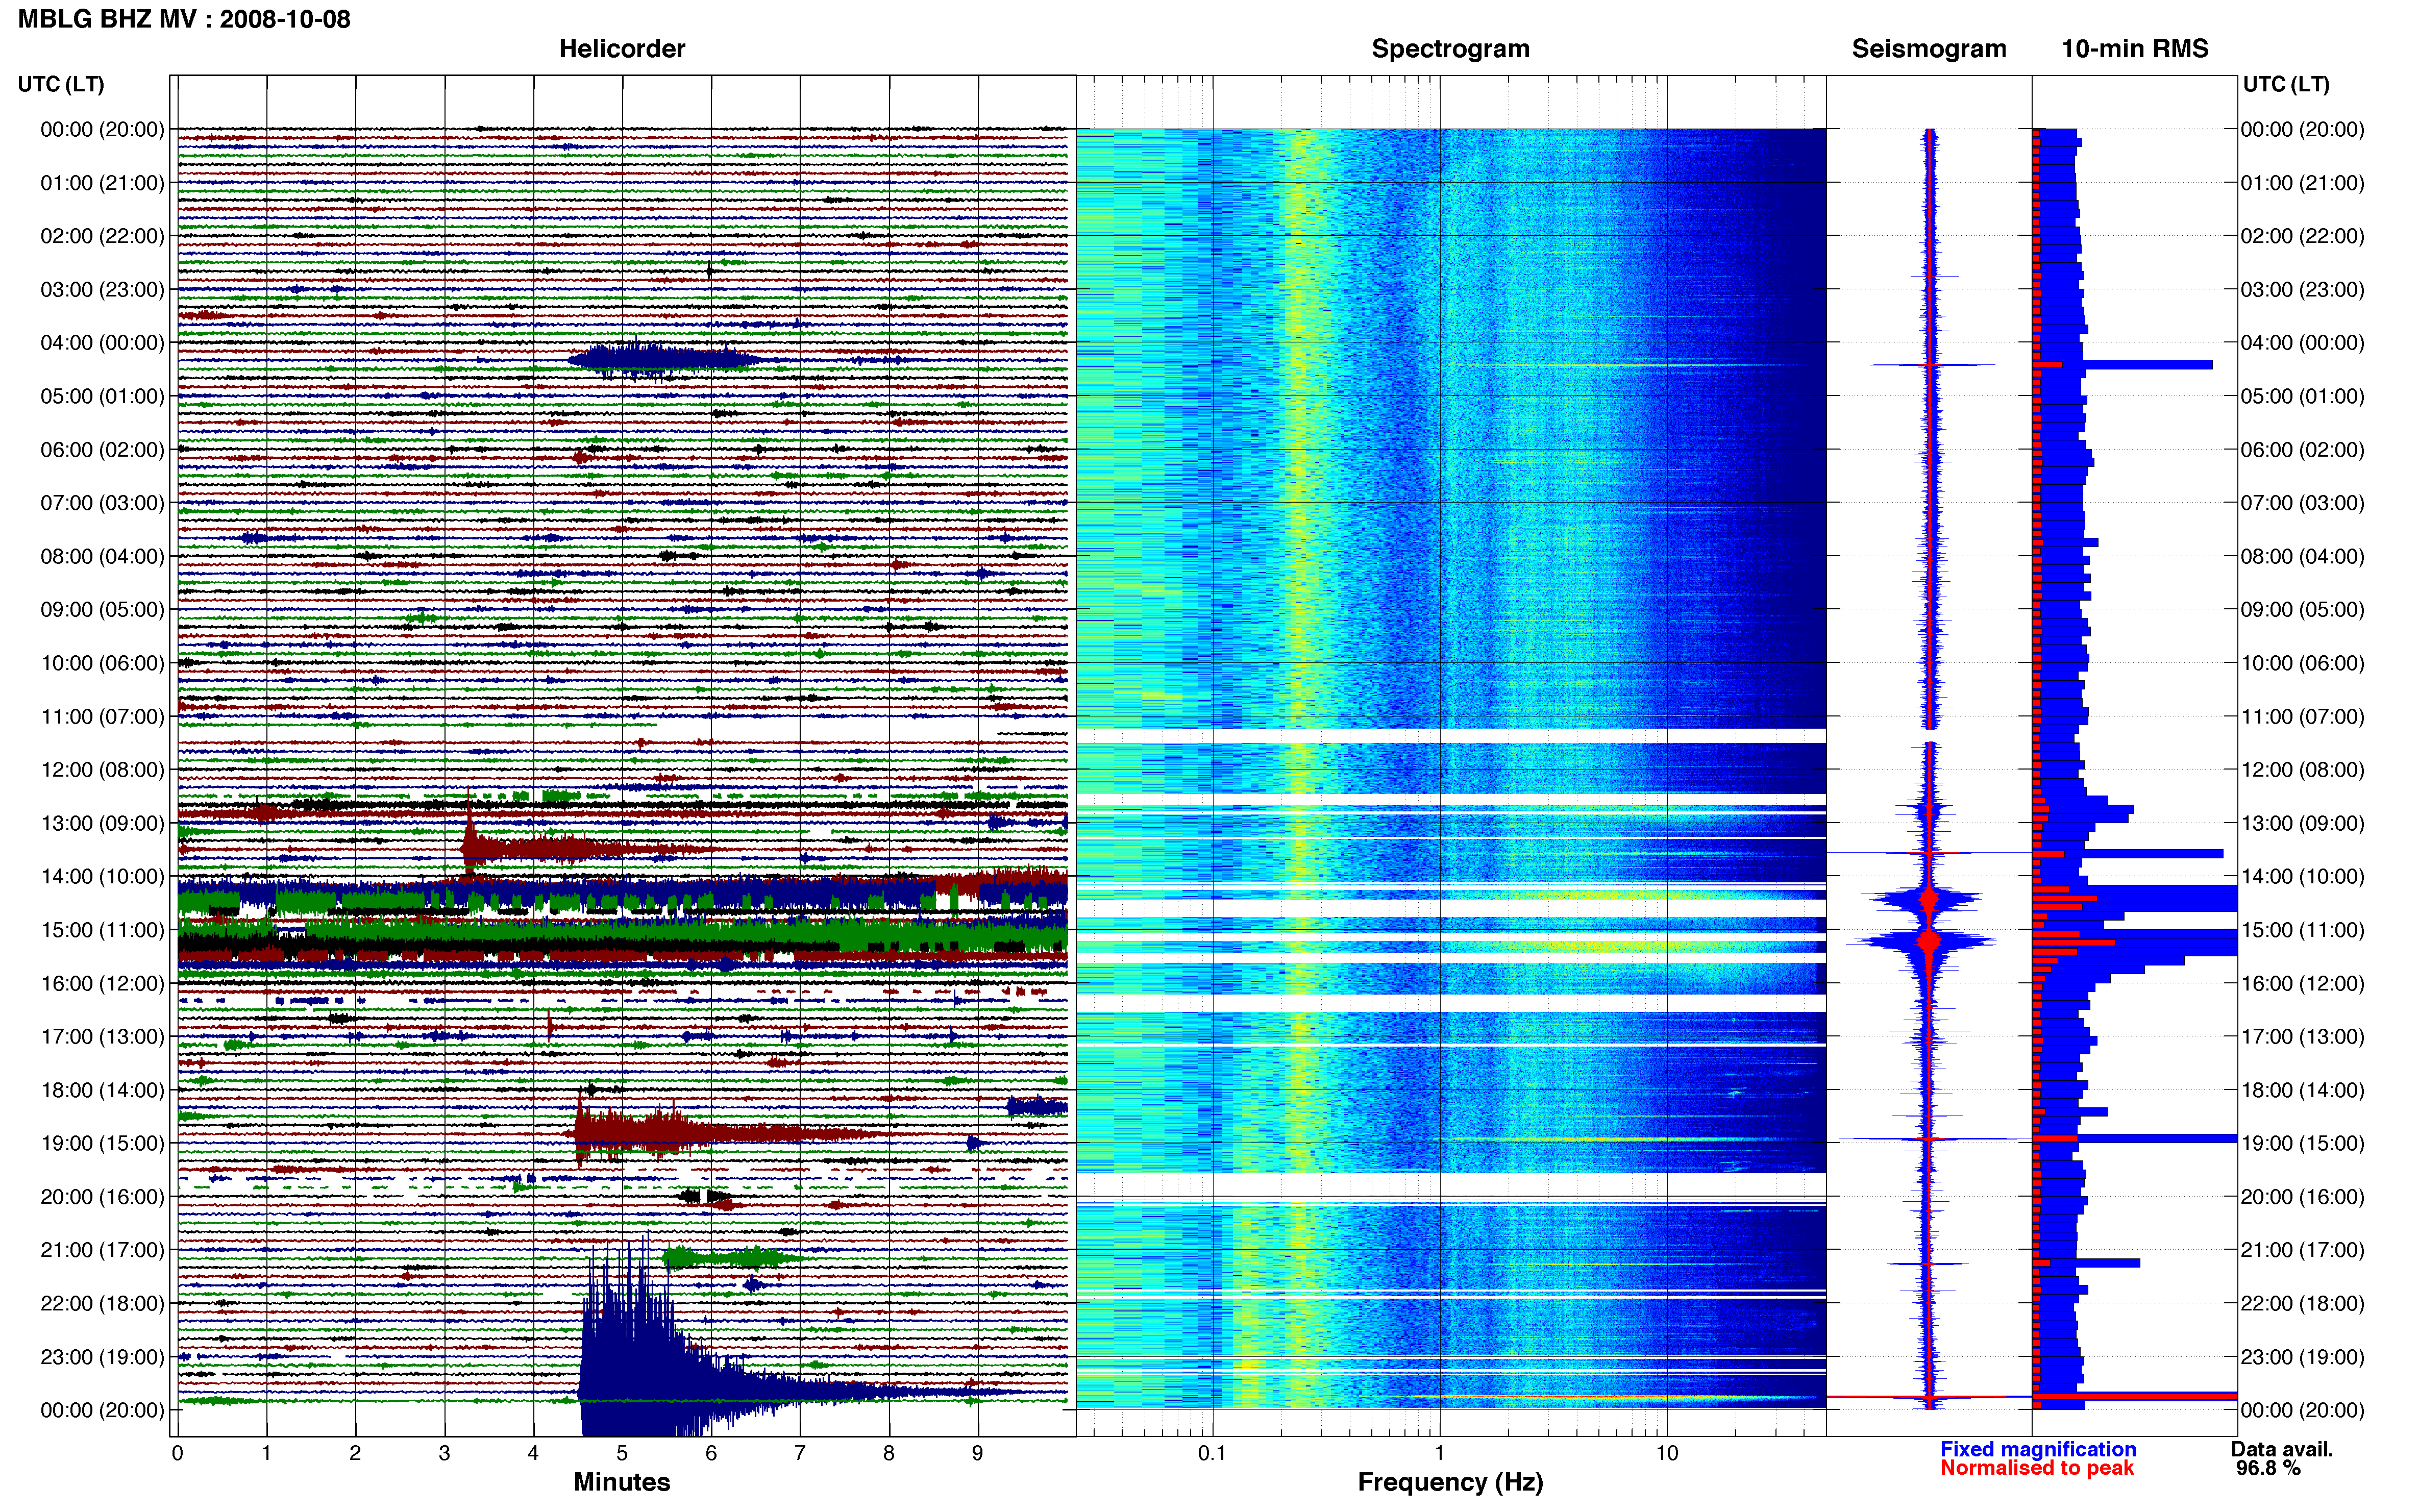The width and height of the screenshot is (2419, 1512).
Task: Click Helicorder time label 14:00 (10:00)
Action: point(102,877)
